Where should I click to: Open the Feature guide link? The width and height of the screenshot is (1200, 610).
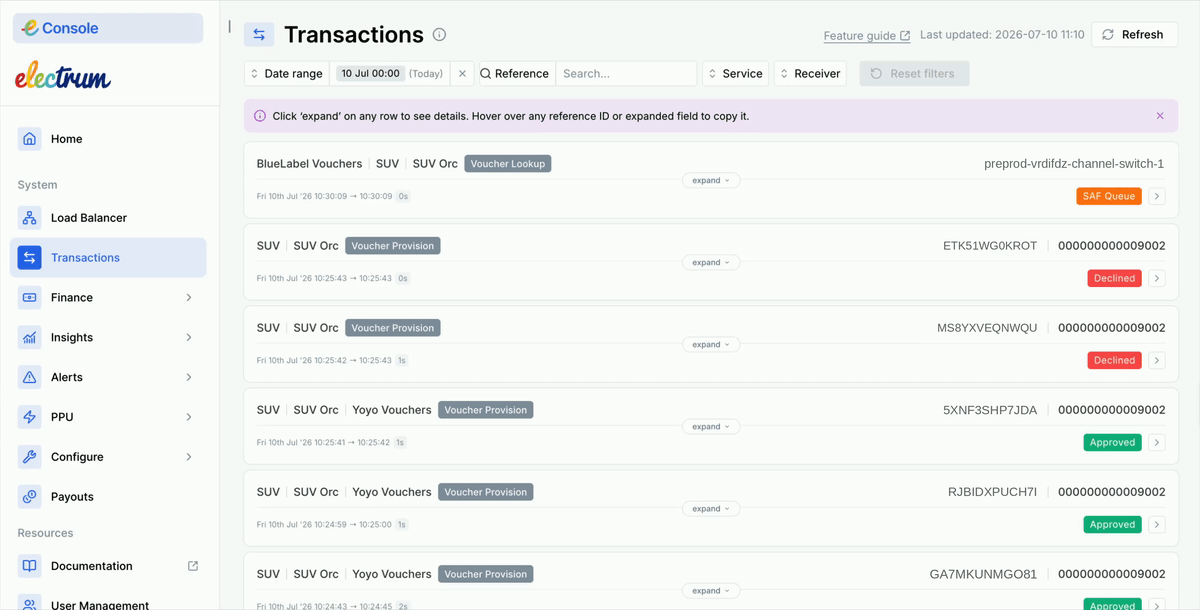(867, 35)
